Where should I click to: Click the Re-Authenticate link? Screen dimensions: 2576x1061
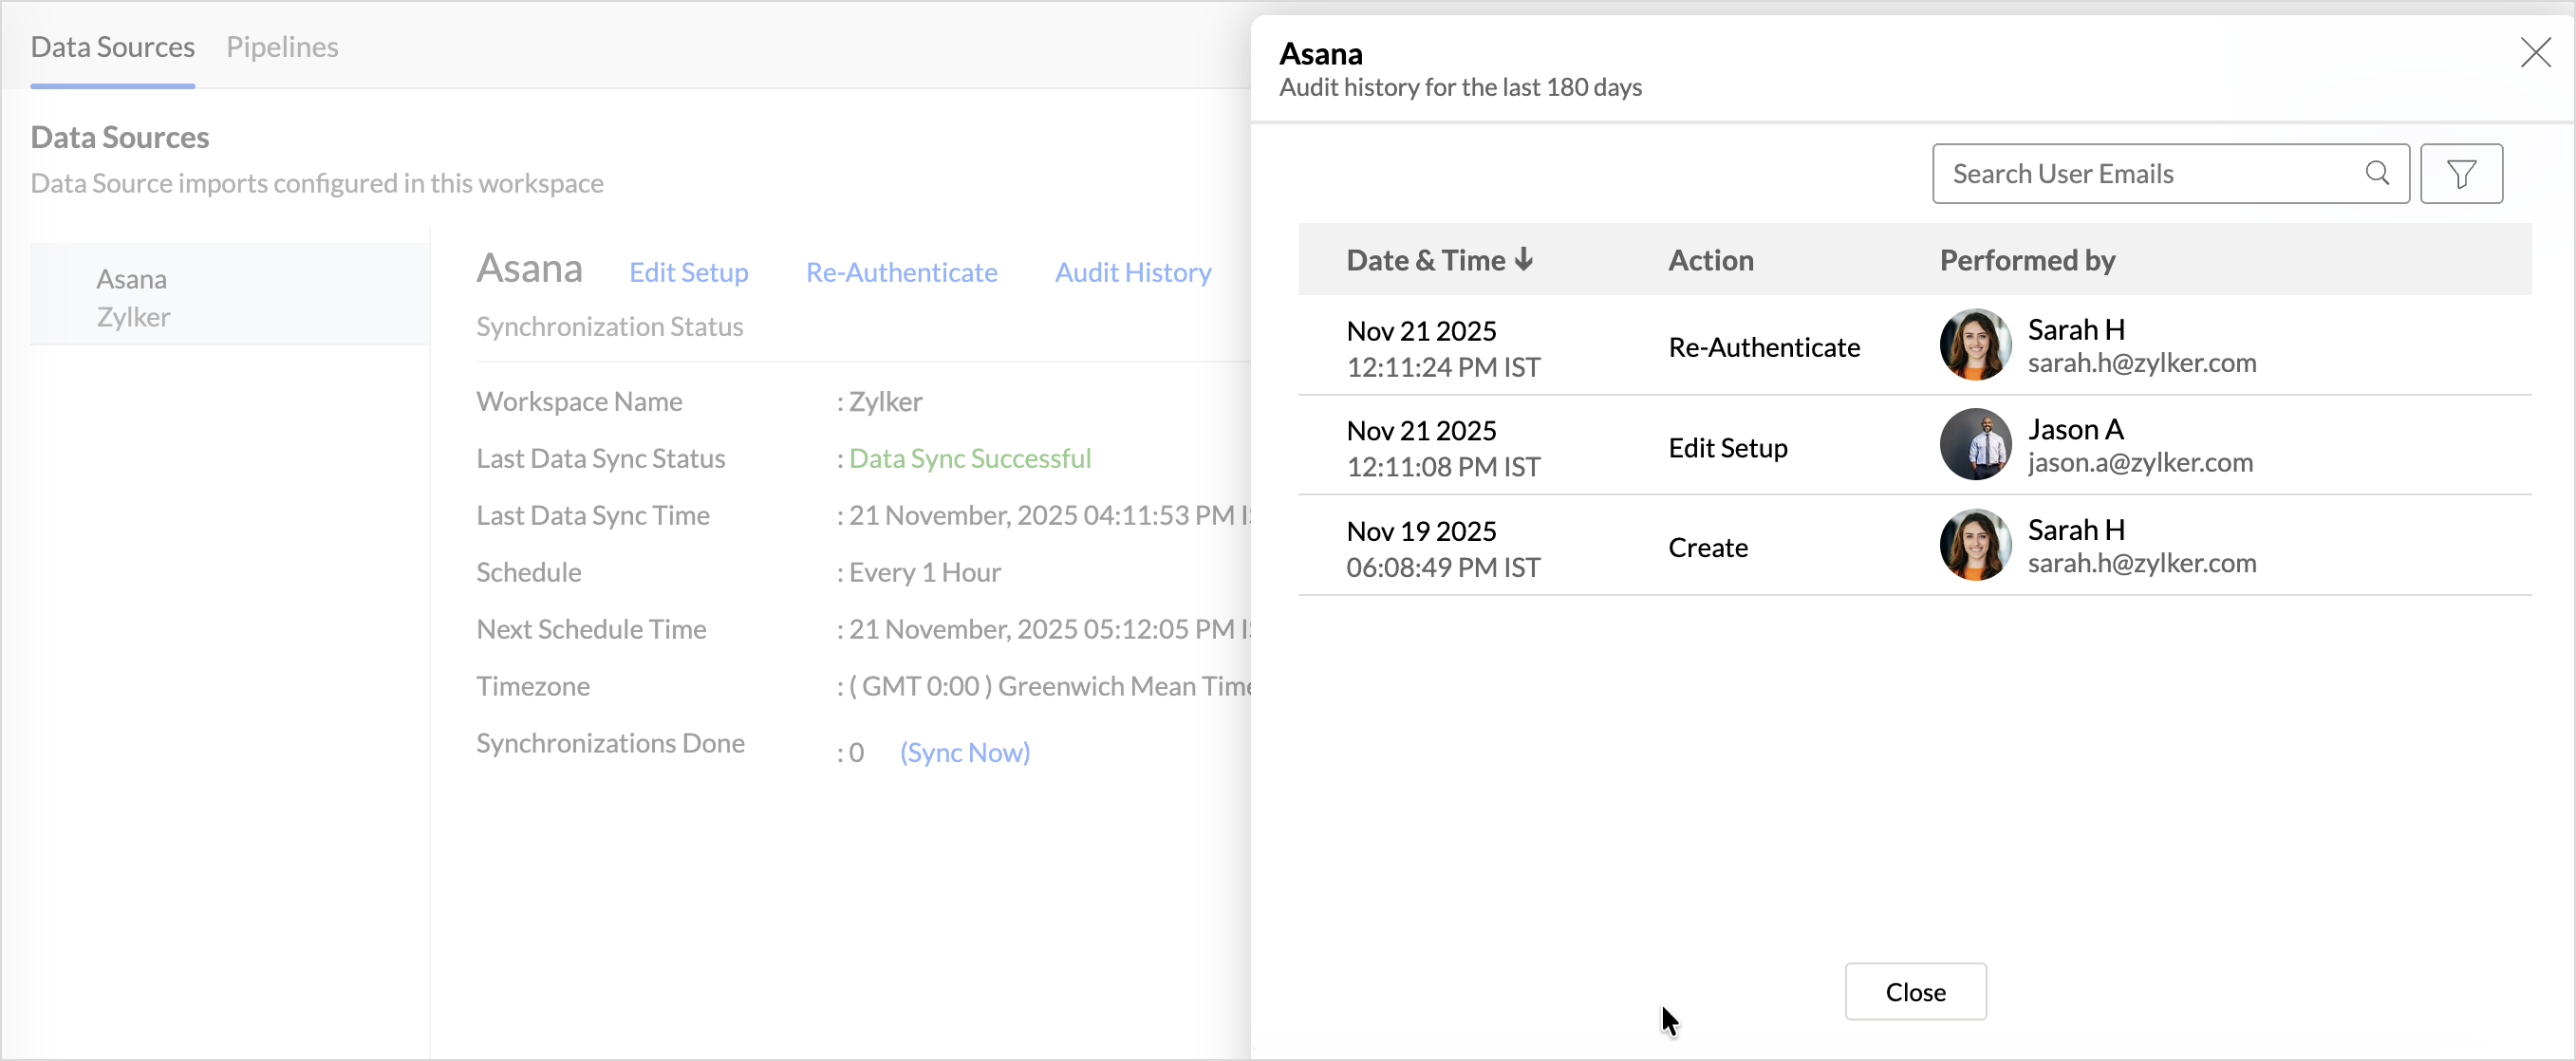click(901, 272)
